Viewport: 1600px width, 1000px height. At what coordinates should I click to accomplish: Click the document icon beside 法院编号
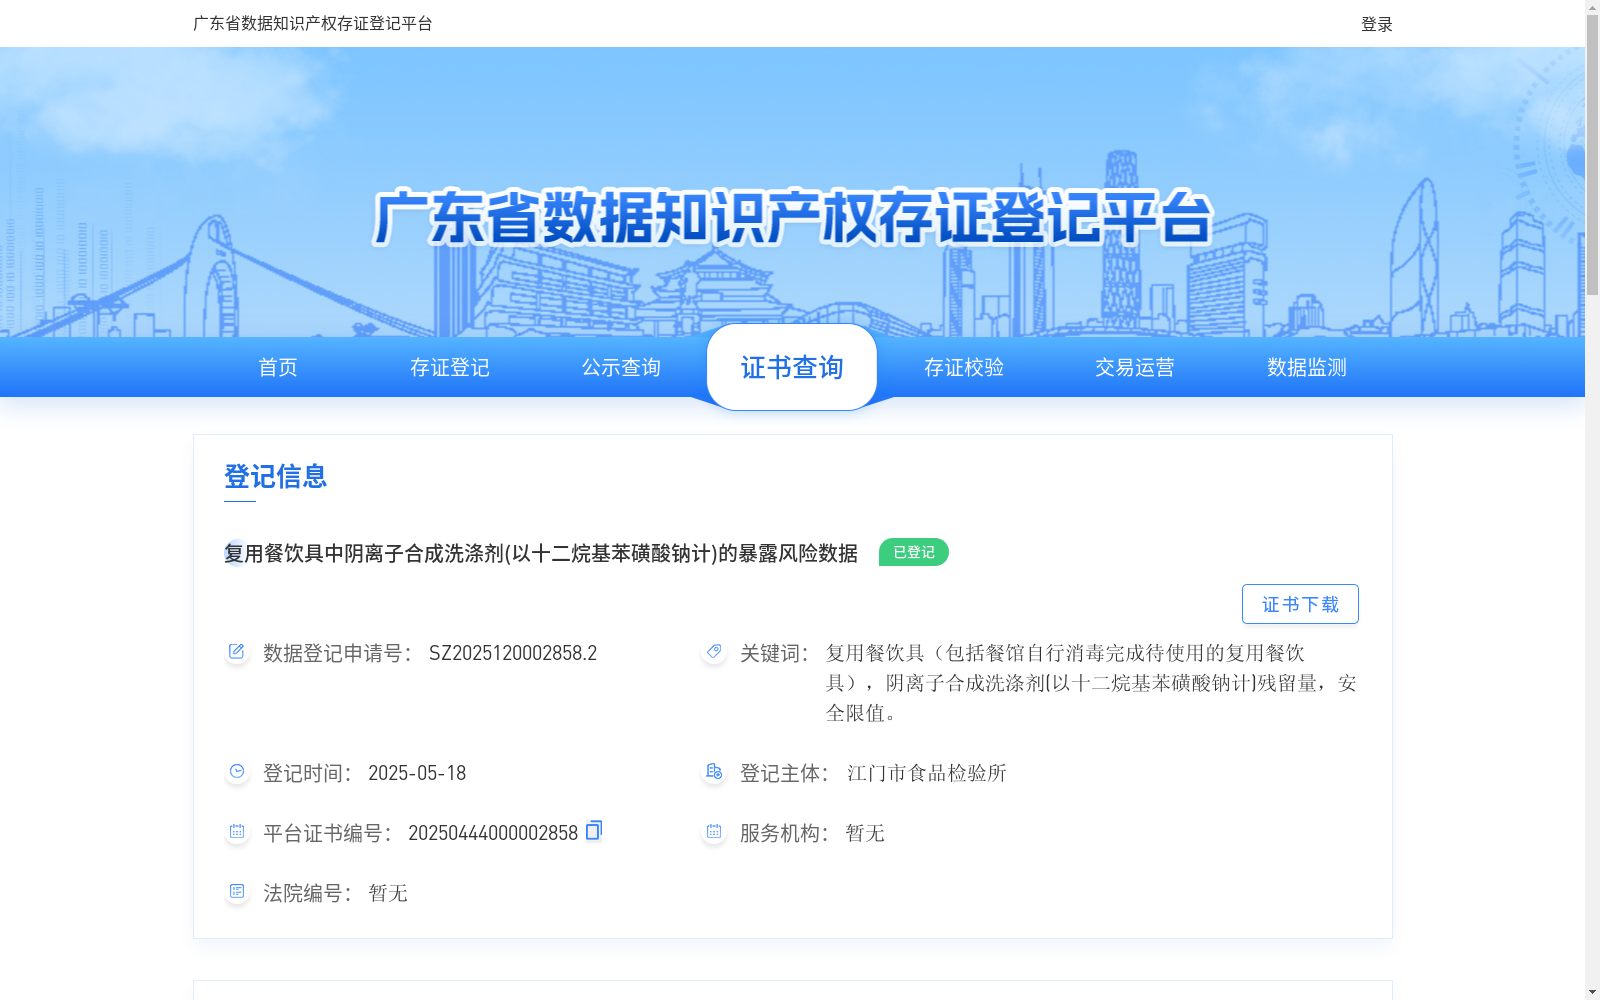(x=237, y=892)
